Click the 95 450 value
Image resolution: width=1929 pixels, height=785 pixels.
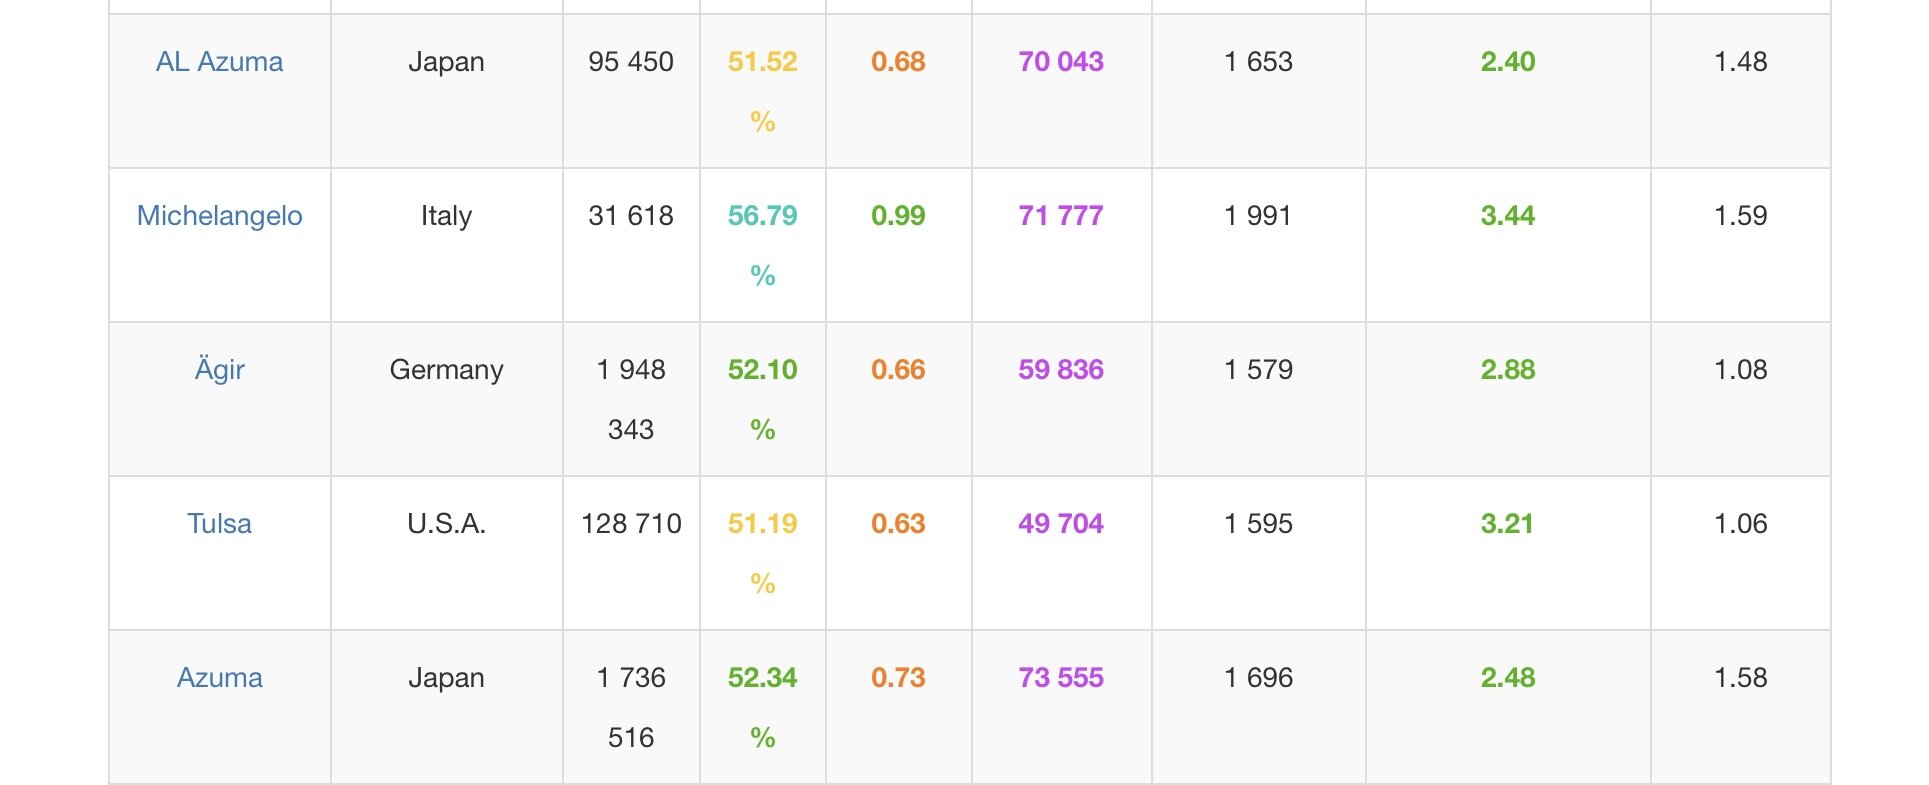pos(630,62)
